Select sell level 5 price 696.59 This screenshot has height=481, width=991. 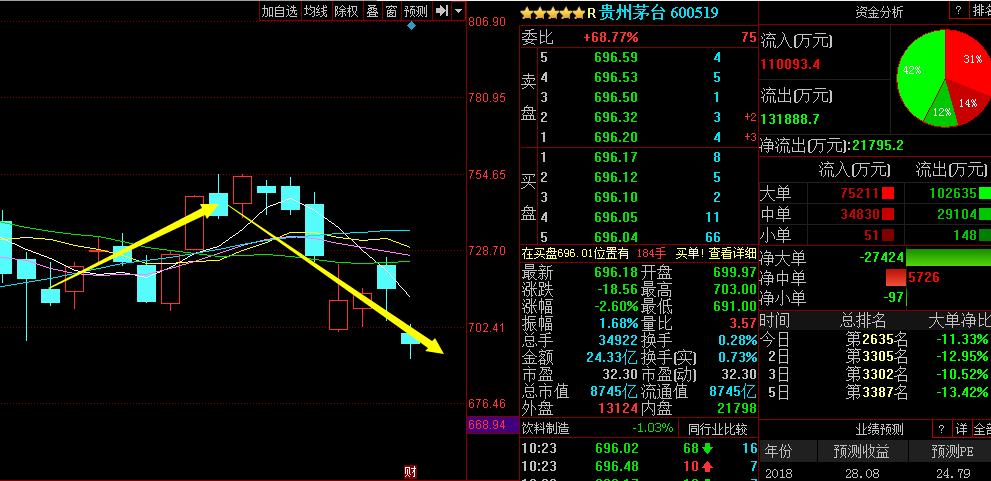tap(616, 58)
